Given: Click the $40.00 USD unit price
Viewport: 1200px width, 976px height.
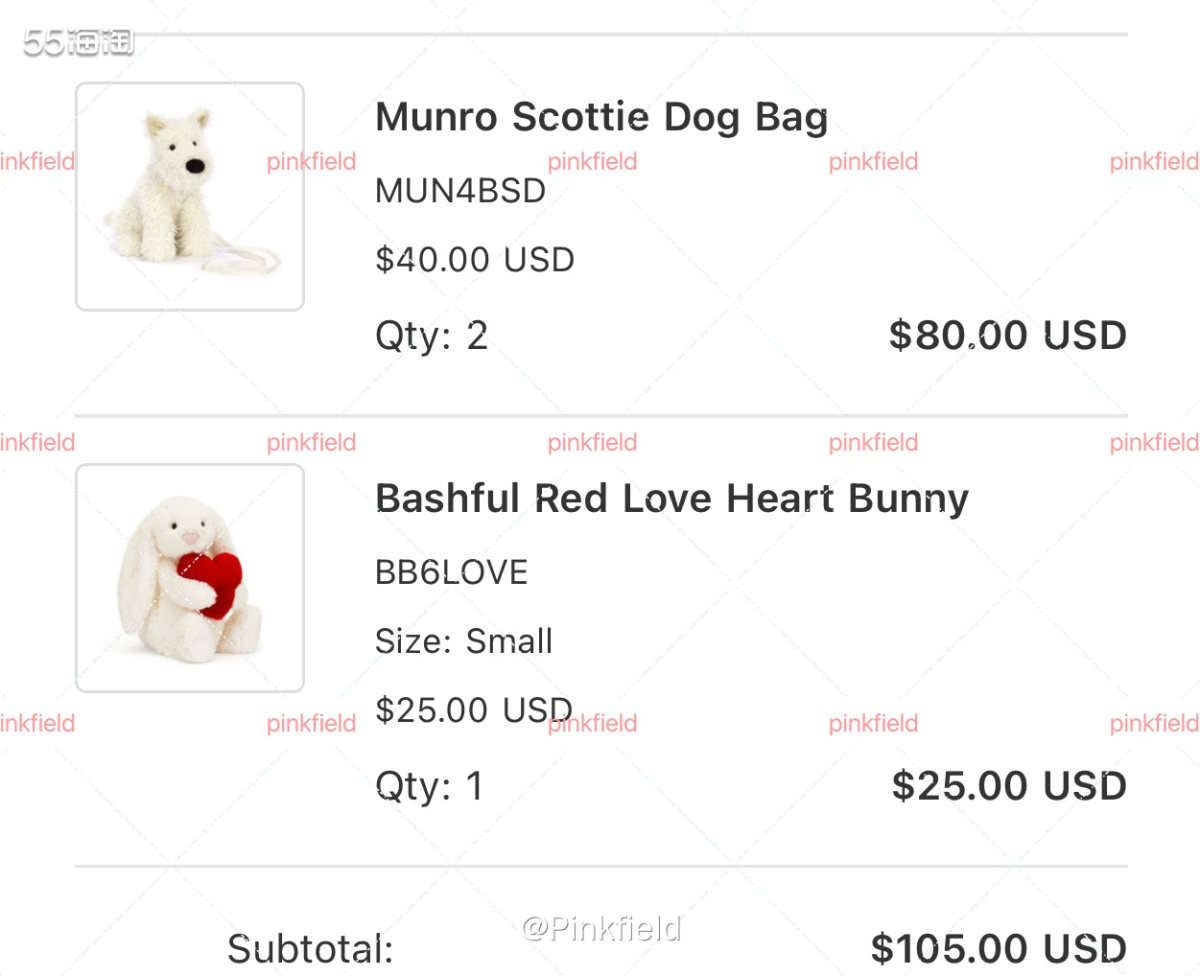Looking at the screenshot, I should click(474, 260).
